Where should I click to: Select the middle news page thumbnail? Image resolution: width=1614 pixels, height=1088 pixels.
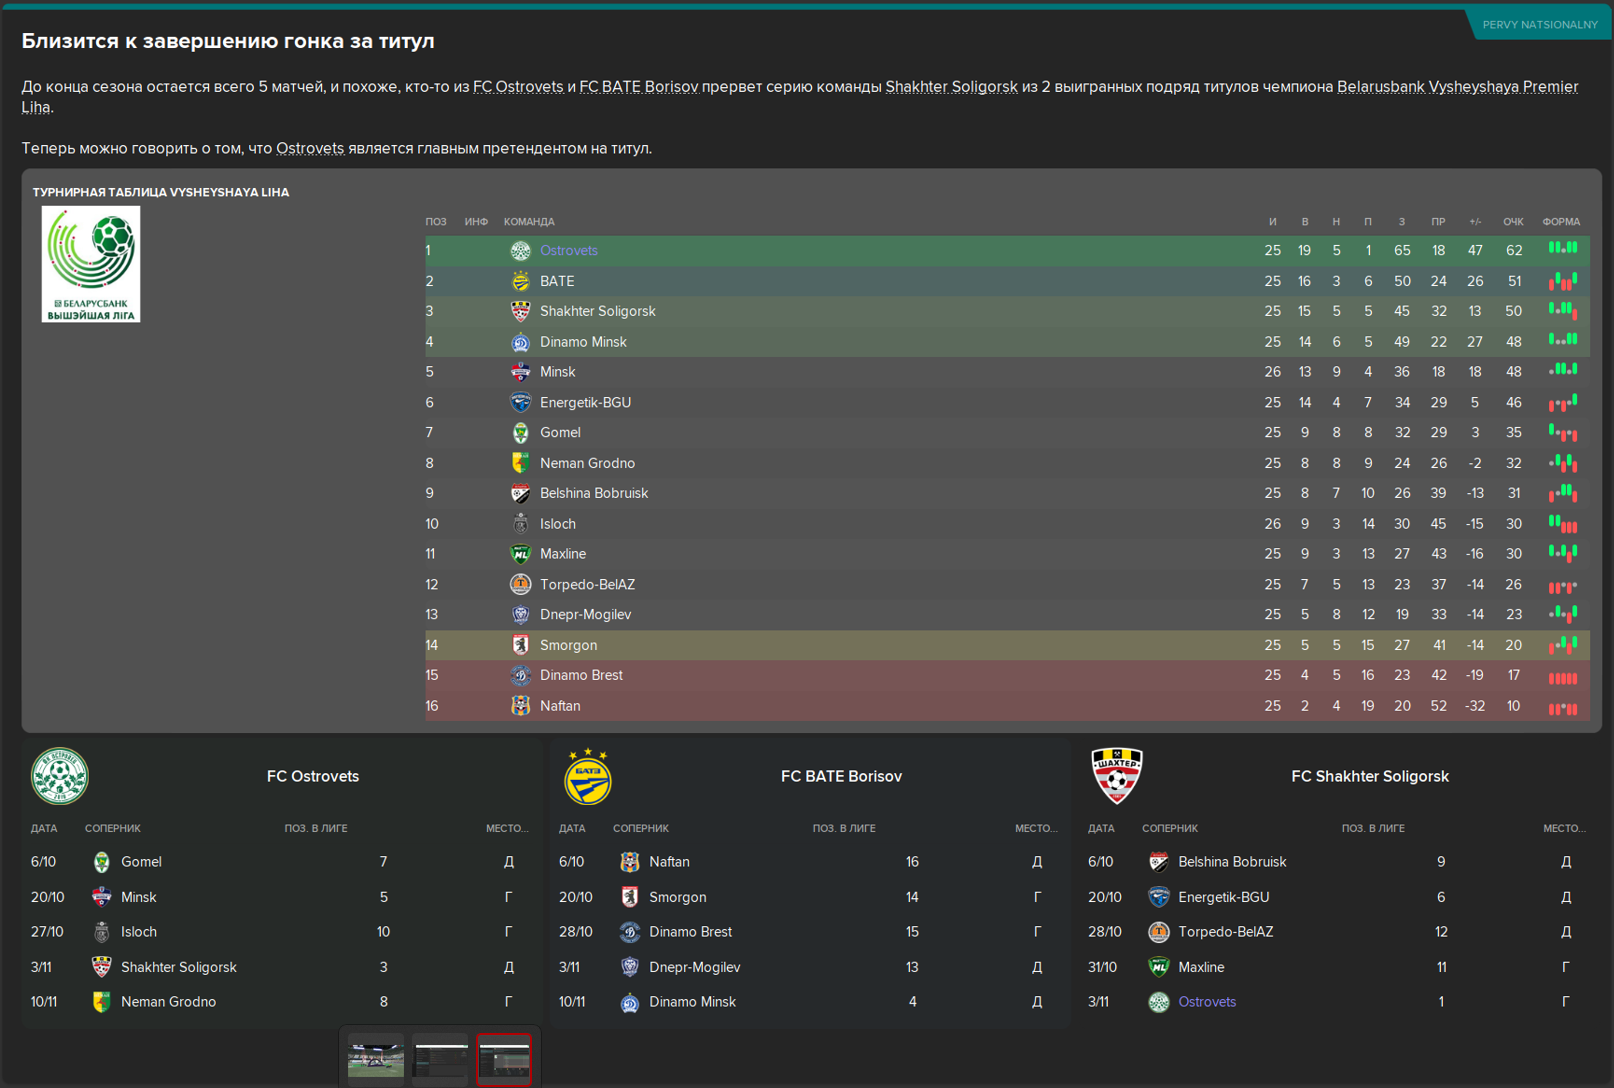[x=441, y=1059]
